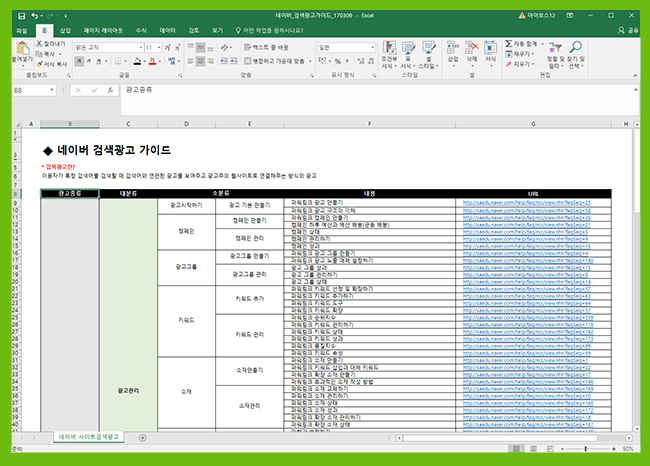
Task: Open Merge & Center dropdown arrow
Action: [310, 61]
